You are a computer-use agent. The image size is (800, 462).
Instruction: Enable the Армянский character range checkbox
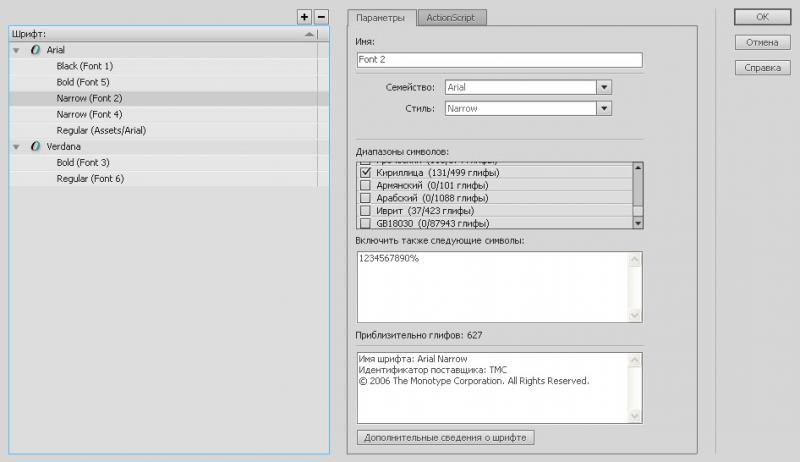pos(365,185)
